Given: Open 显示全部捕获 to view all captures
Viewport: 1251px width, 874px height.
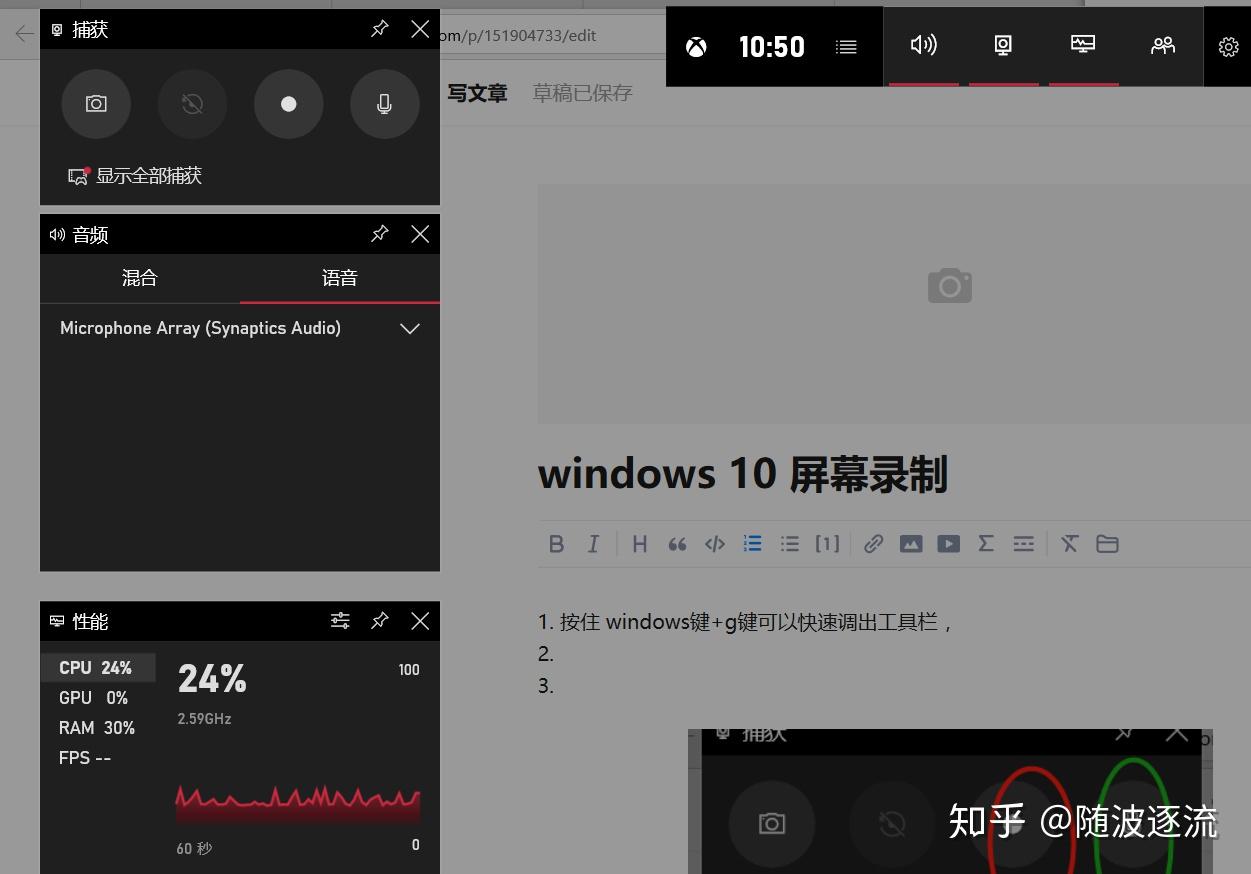Looking at the screenshot, I should tap(148, 175).
